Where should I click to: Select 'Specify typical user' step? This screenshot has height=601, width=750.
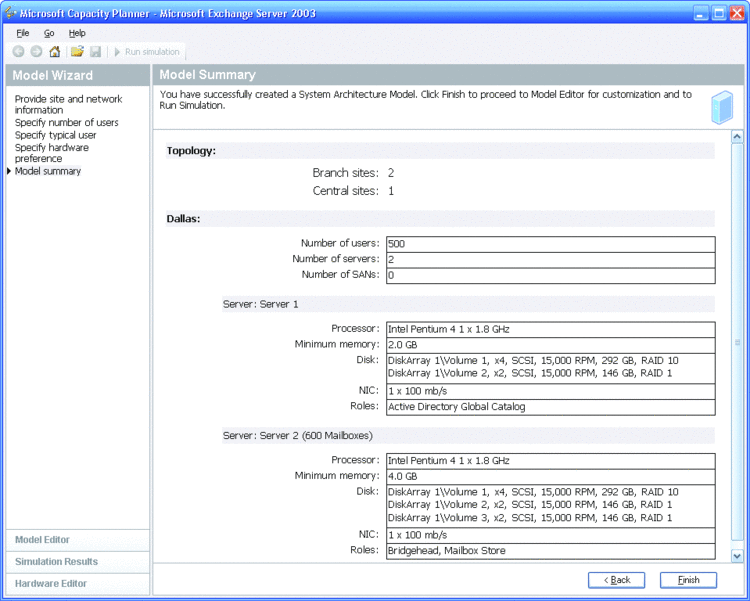pyautogui.click(x=55, y=135)
